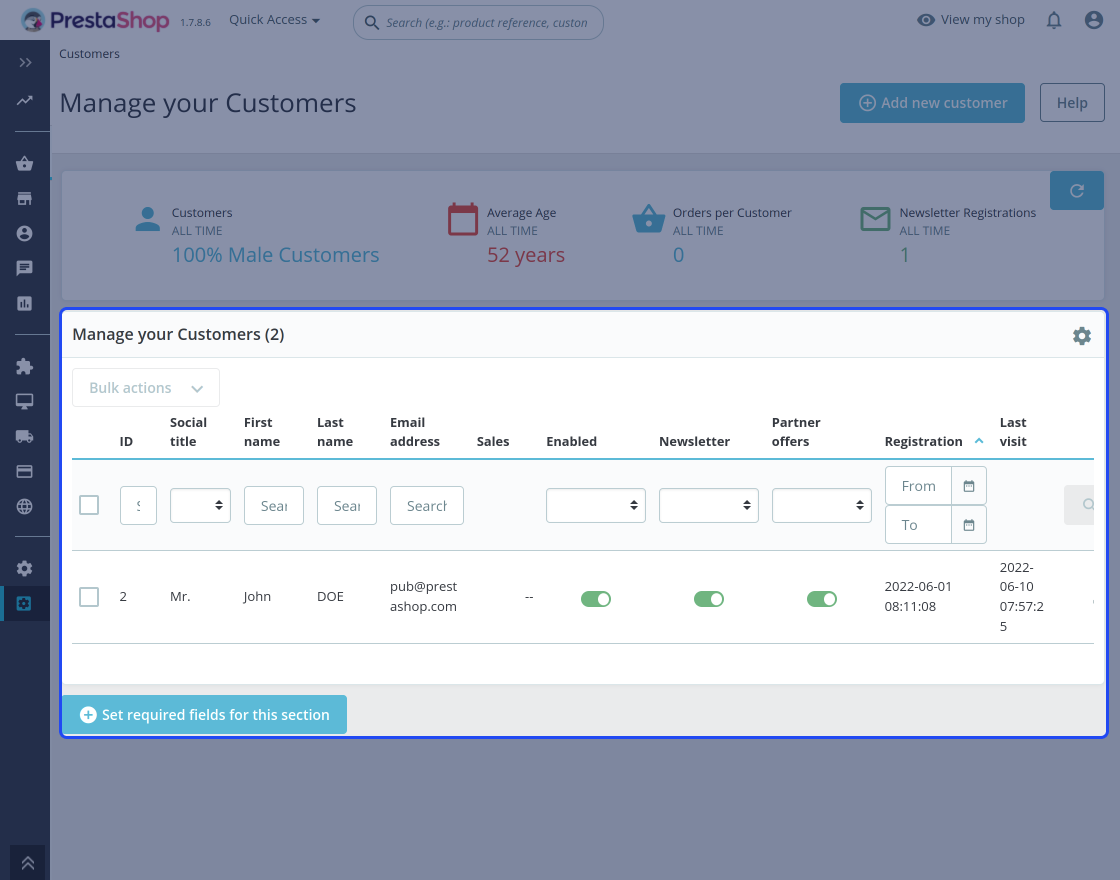Open the Customer Service chat icon in the sidebar

[24, 269]
